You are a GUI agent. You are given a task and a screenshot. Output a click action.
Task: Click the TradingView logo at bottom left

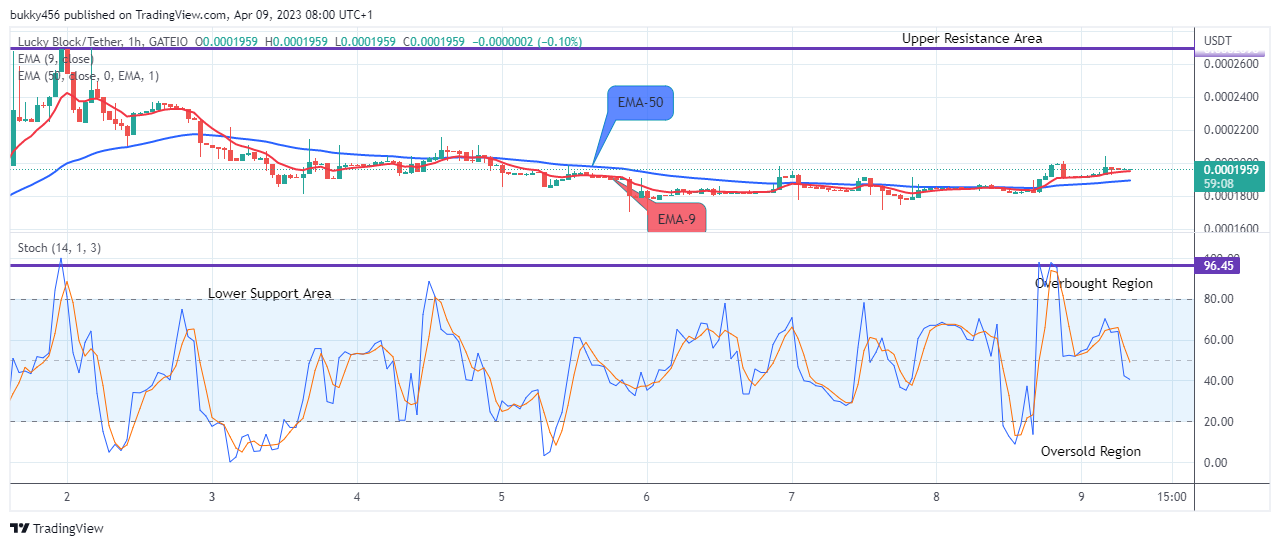pyautogui.click(x=56, y=528)
